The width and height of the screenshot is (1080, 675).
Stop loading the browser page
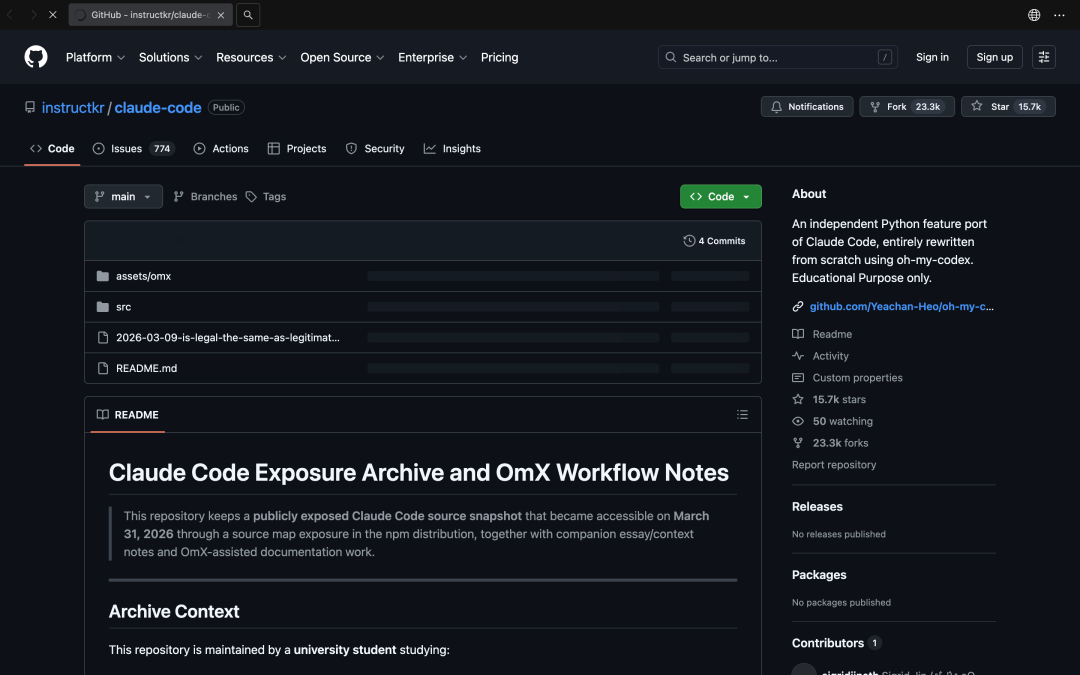pos(53,15)
